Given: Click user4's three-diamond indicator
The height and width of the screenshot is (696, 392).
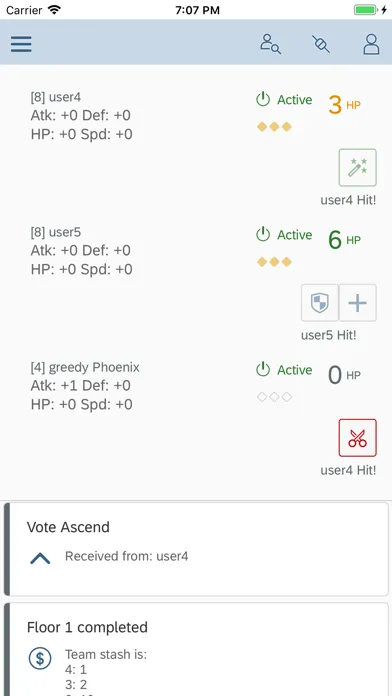Looking at the screenshot, I should click(x=274, y=127).
